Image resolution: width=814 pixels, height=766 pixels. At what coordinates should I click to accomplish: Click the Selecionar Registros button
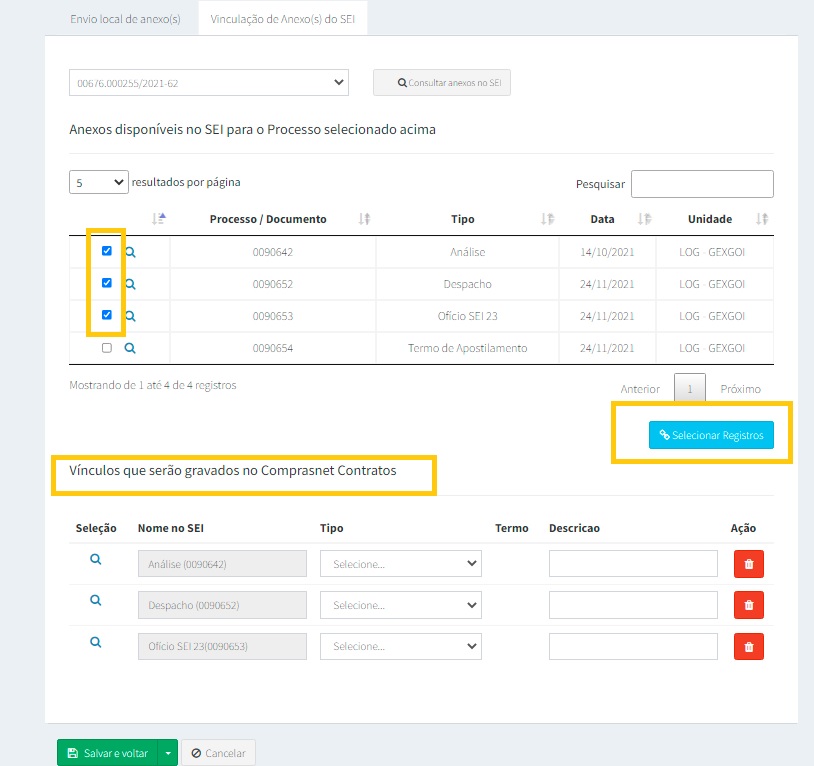click(x=711, y=435)
